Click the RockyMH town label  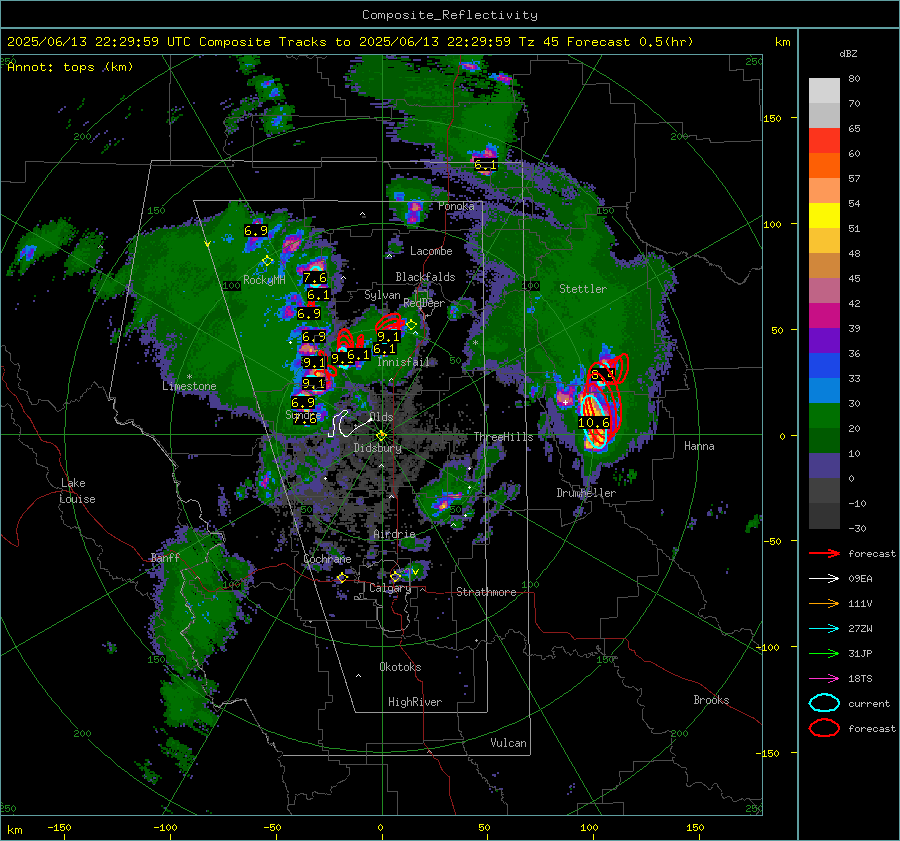264,280
